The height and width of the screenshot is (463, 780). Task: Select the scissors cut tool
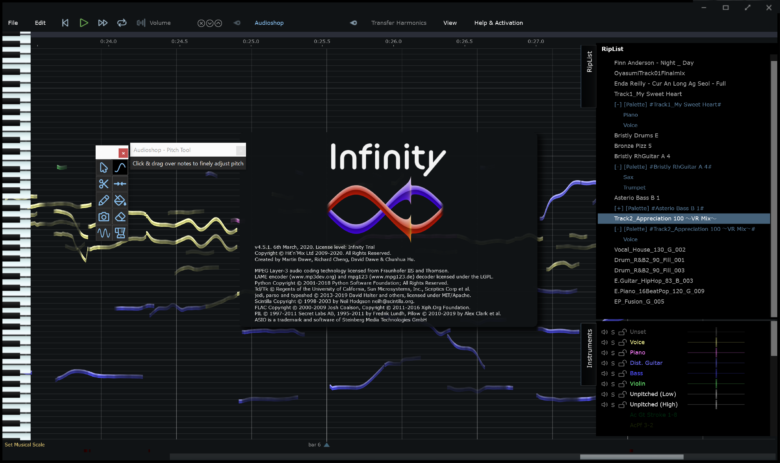[x=103, y=184]
